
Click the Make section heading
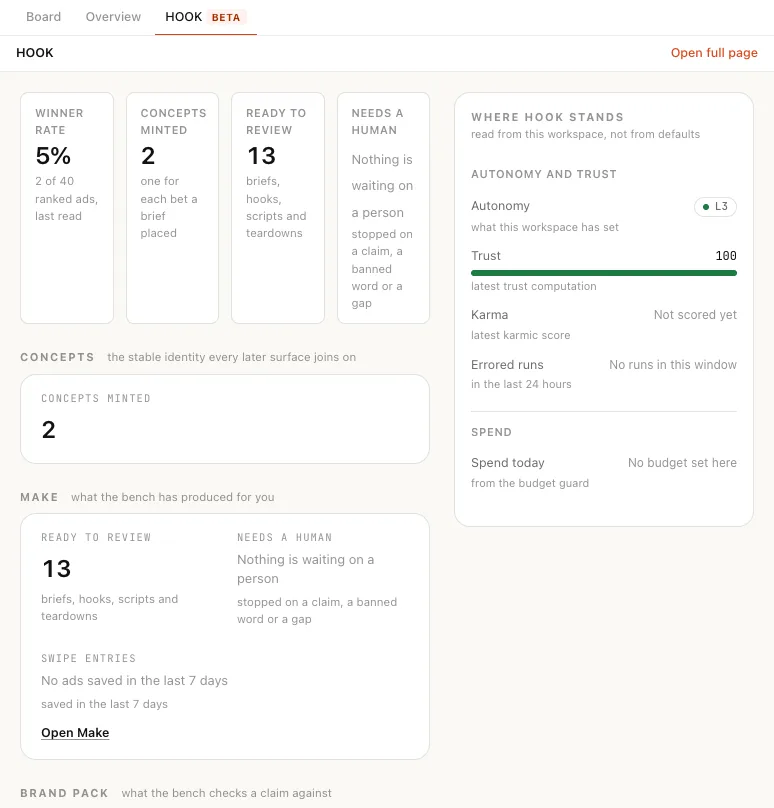pos(39,497)
